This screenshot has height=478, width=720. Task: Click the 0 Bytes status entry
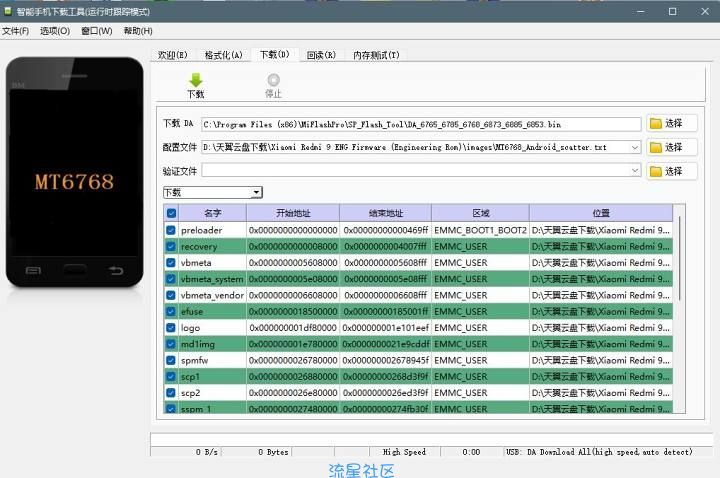pos(273,452)
